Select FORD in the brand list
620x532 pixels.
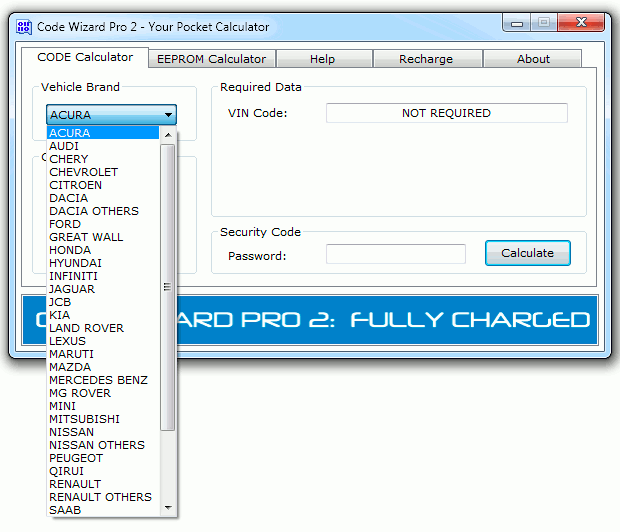pos(103,224)
